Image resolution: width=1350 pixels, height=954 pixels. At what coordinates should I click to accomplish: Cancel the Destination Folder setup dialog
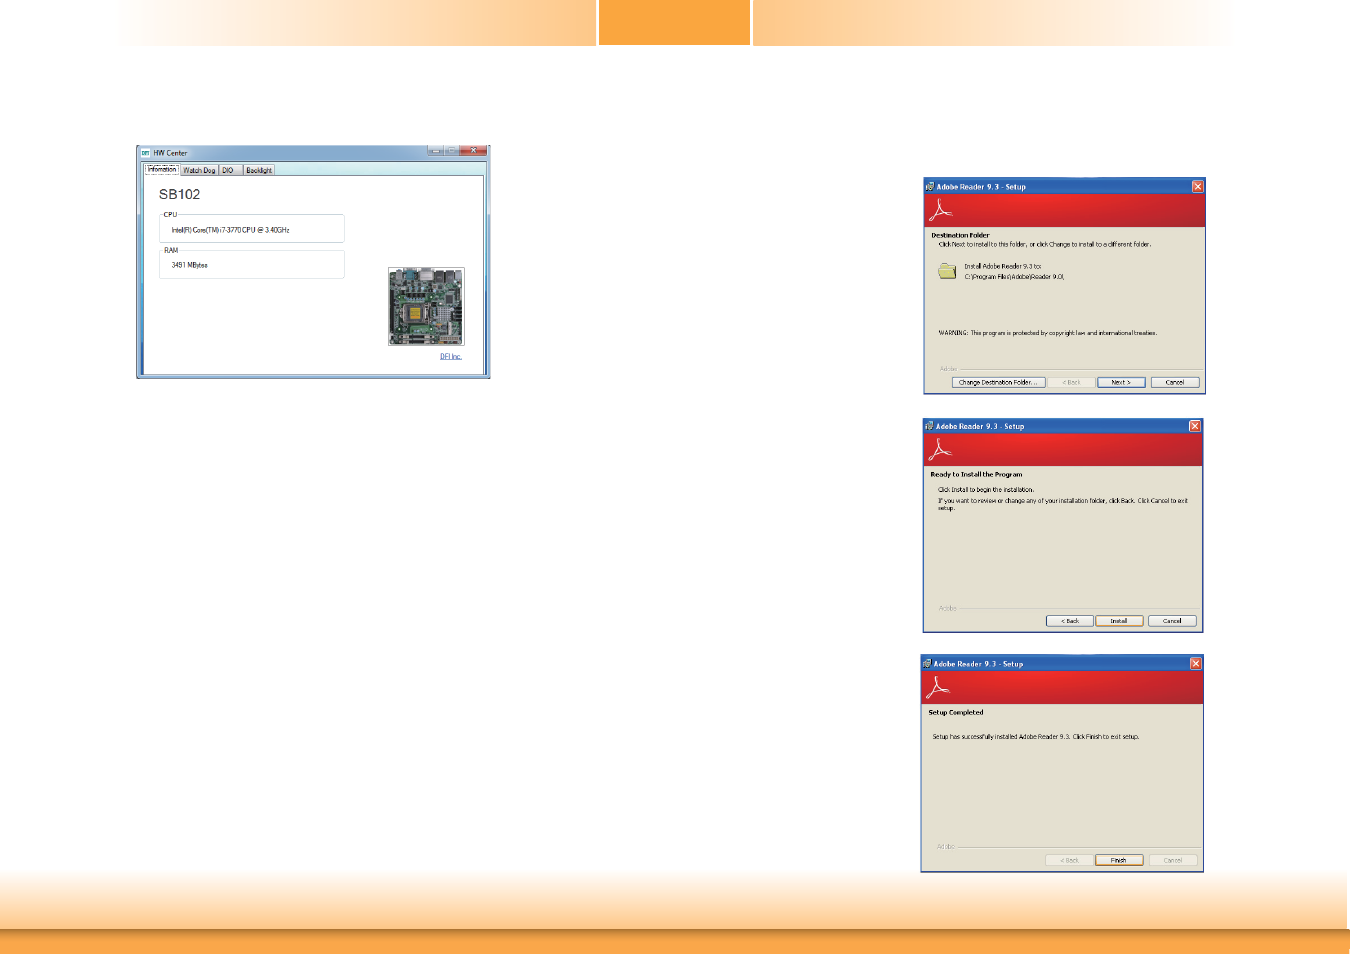click(1175, 382)
